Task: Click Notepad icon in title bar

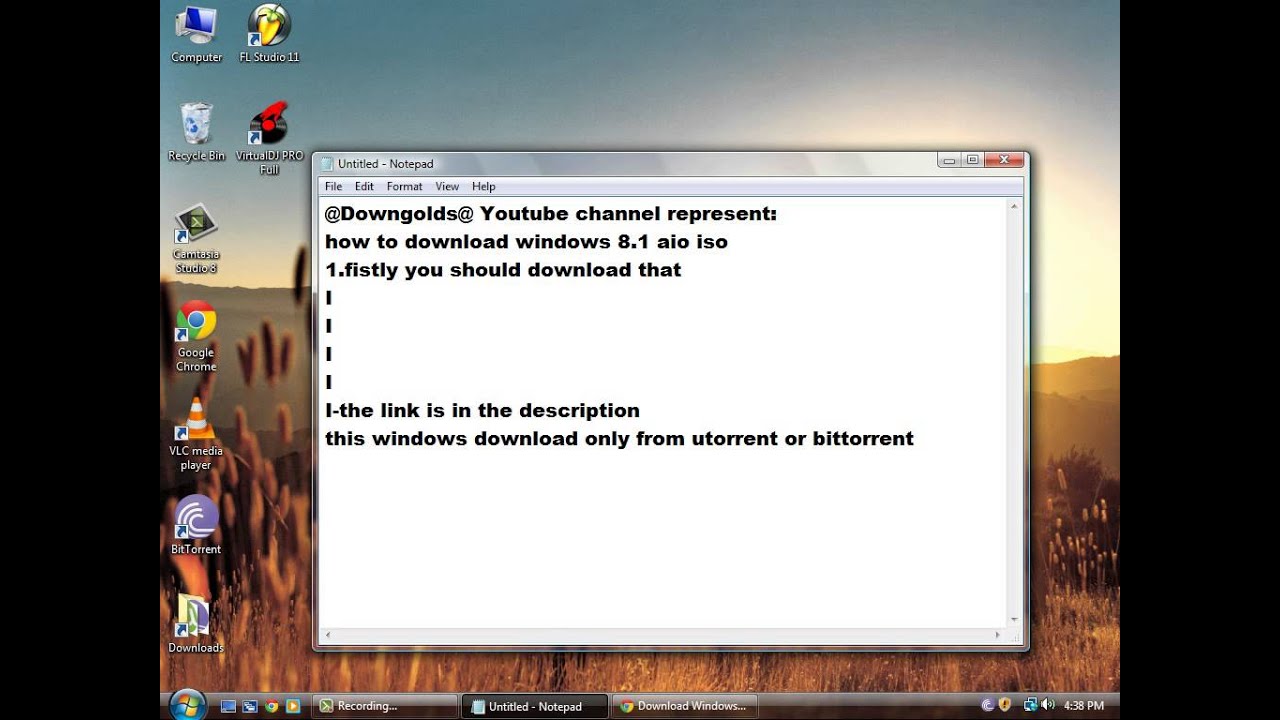Action: tap(326, 163)
